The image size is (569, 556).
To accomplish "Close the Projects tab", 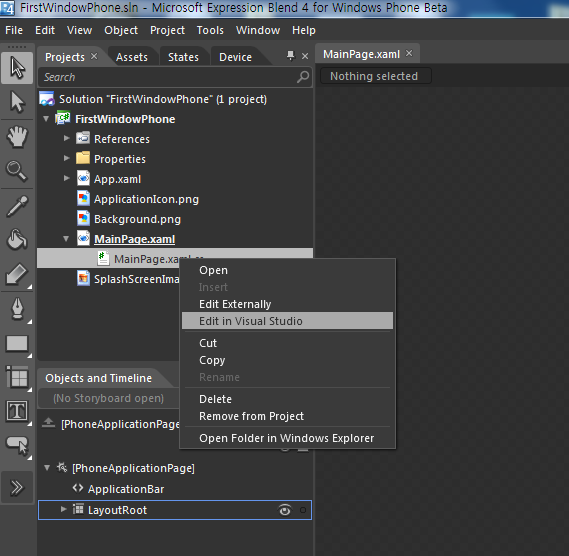I will (94, 56).
